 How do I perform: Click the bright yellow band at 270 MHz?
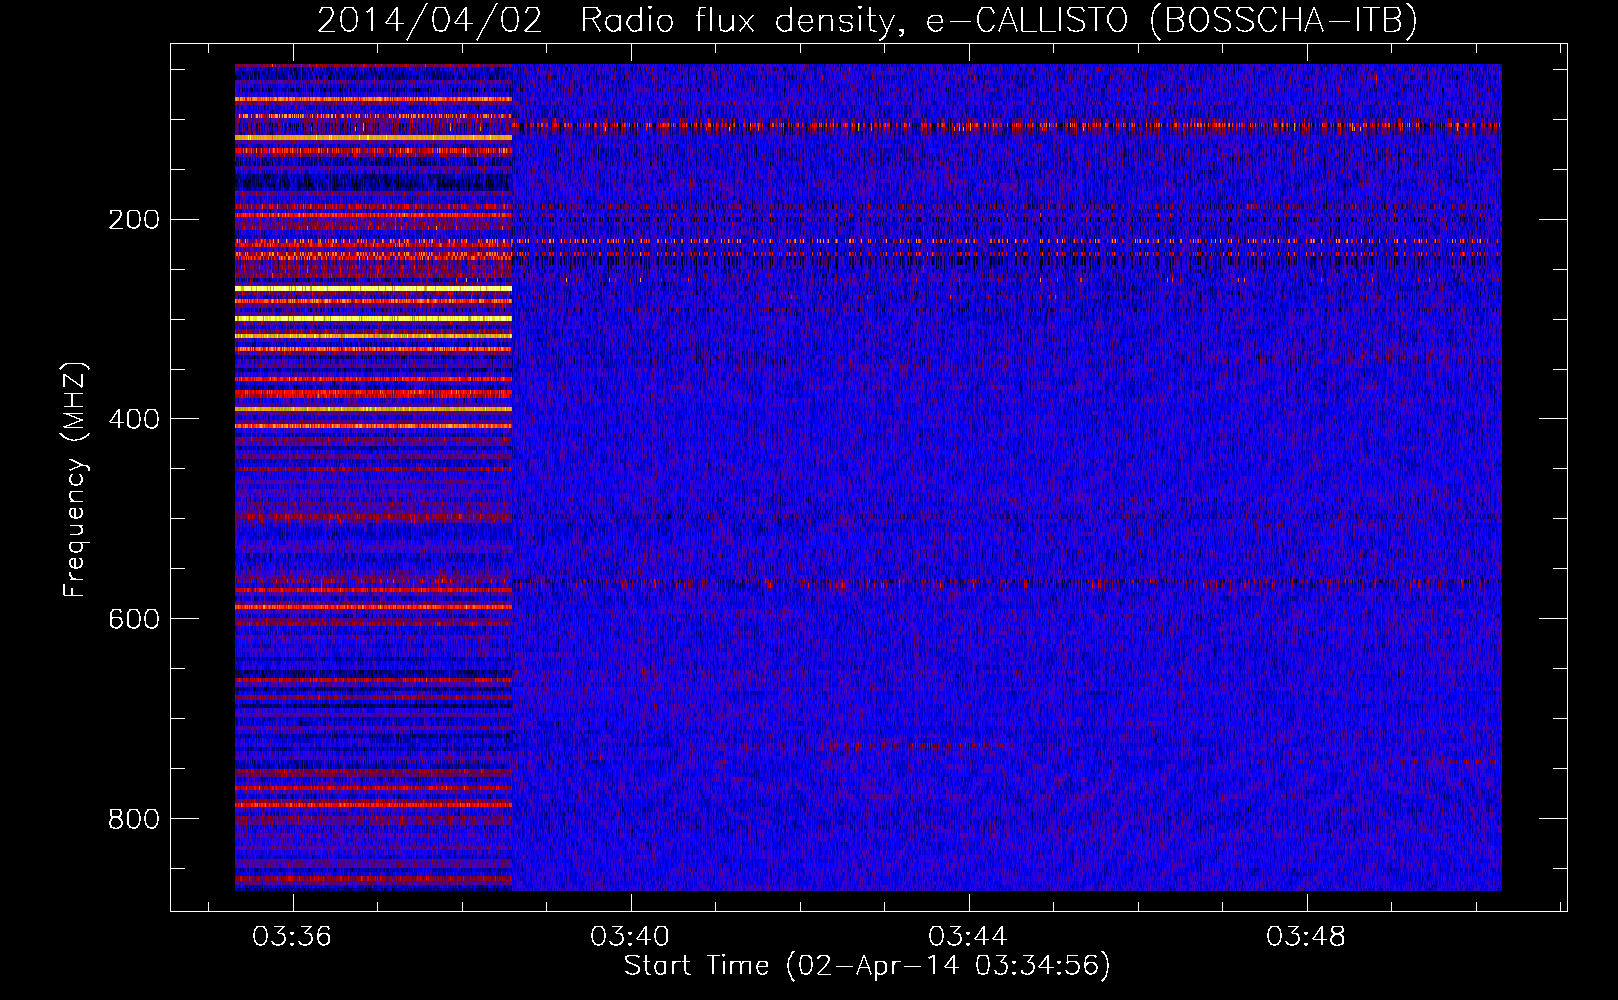pos(373,288)
